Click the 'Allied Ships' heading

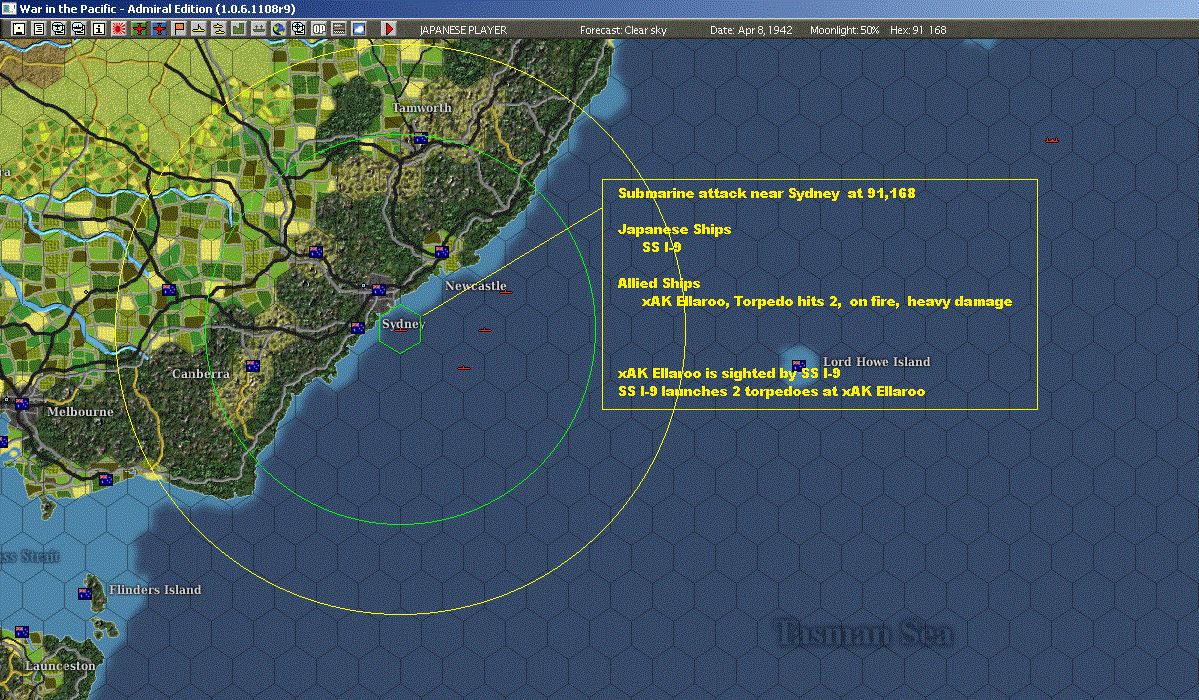pos(658,283)
